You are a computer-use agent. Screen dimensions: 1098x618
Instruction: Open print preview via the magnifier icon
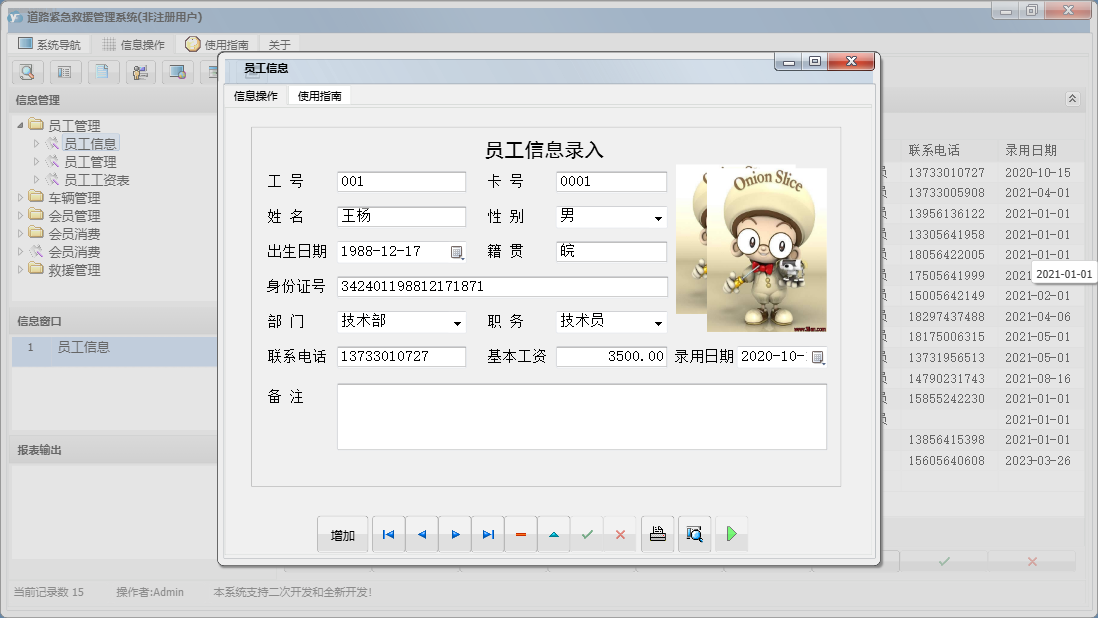tap(694, 533)
